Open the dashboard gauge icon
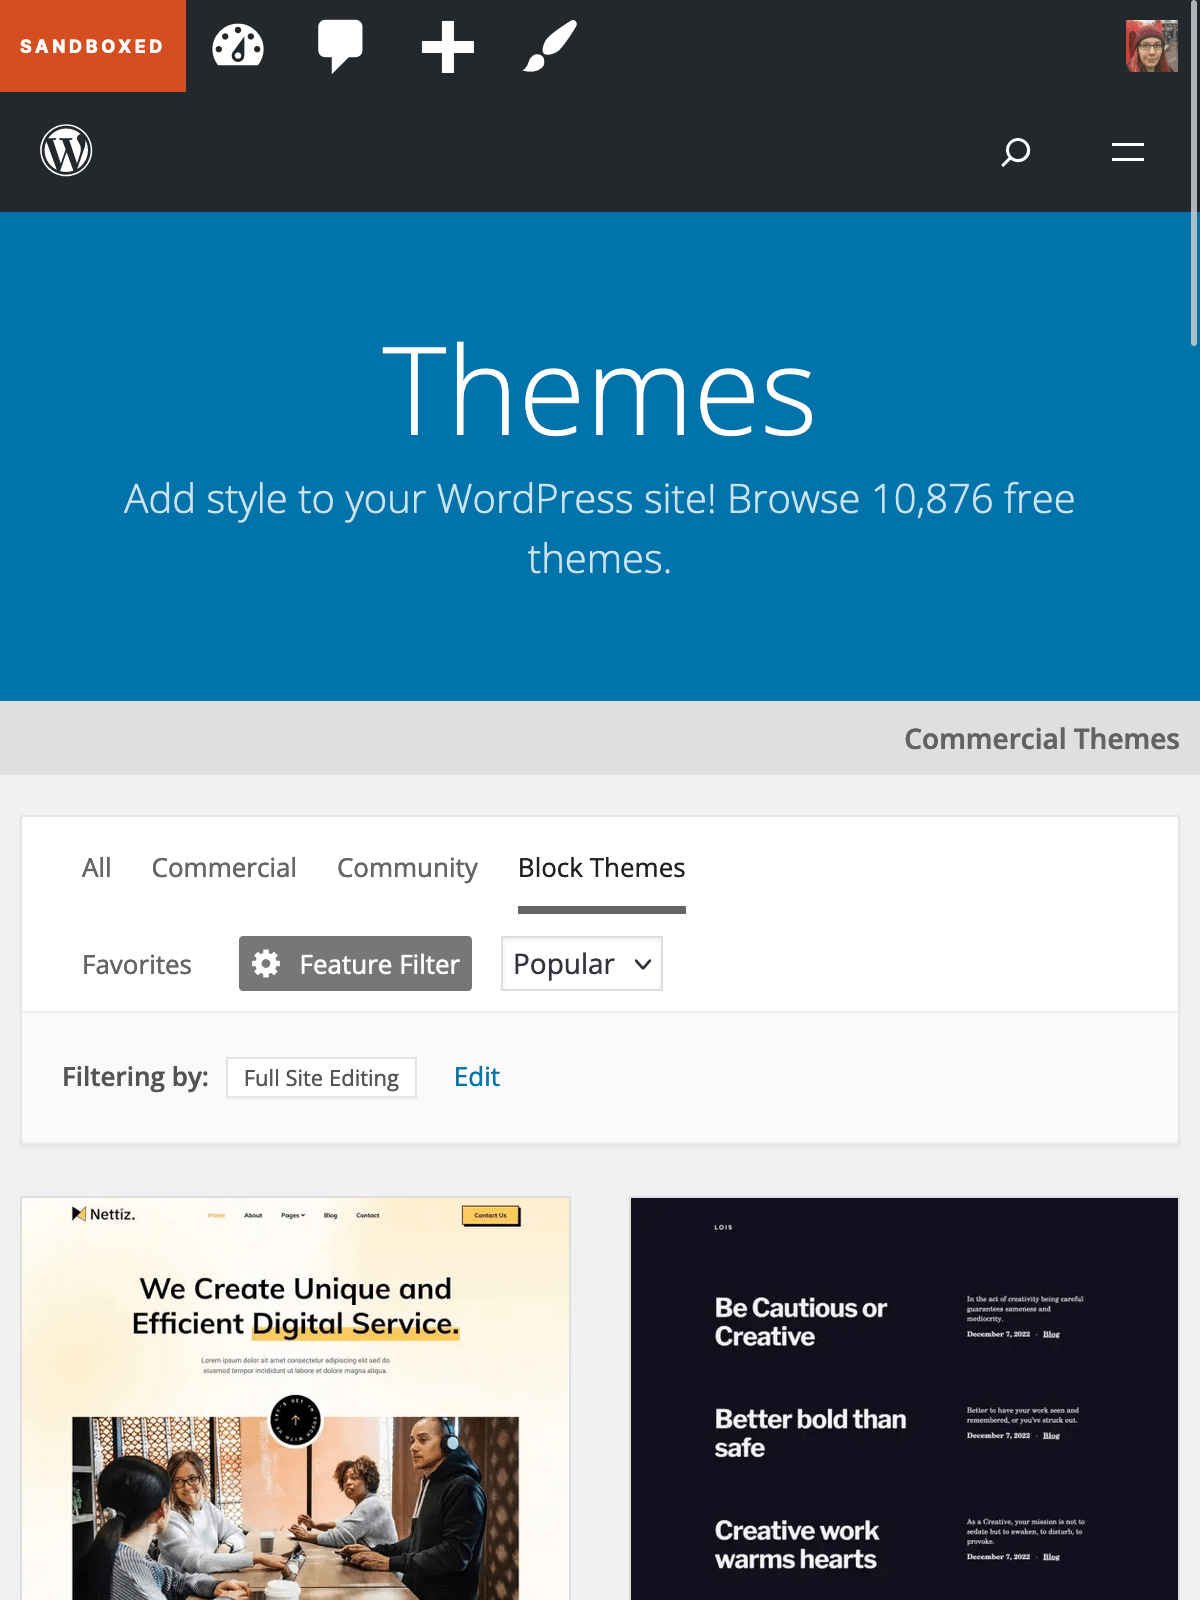Image resolution: width=1200 pixels, height=1600 pixels. click(238, 46)
